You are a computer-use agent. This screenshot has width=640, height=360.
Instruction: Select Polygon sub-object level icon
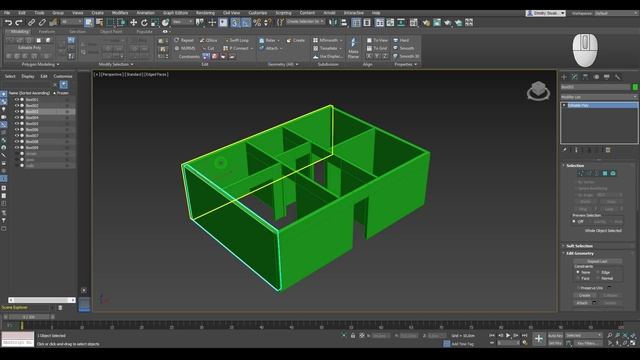pos(605,173)
